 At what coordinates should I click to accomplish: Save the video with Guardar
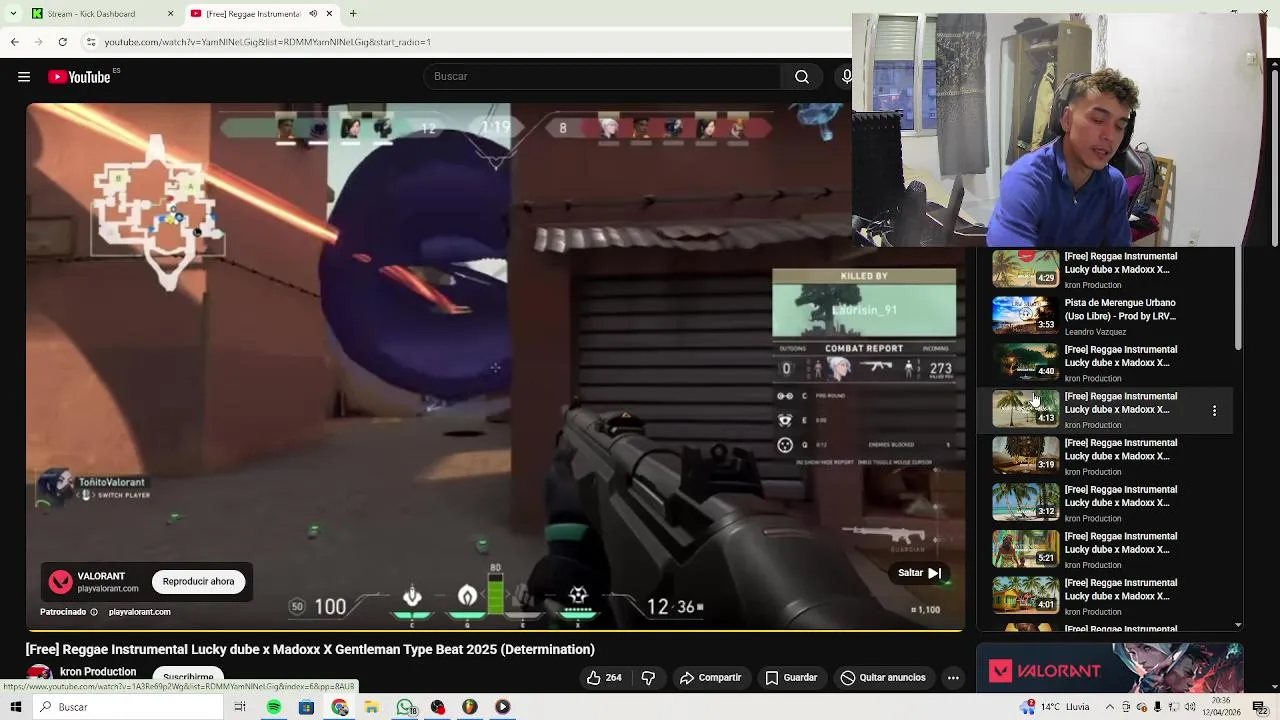(x=791, y=678)
